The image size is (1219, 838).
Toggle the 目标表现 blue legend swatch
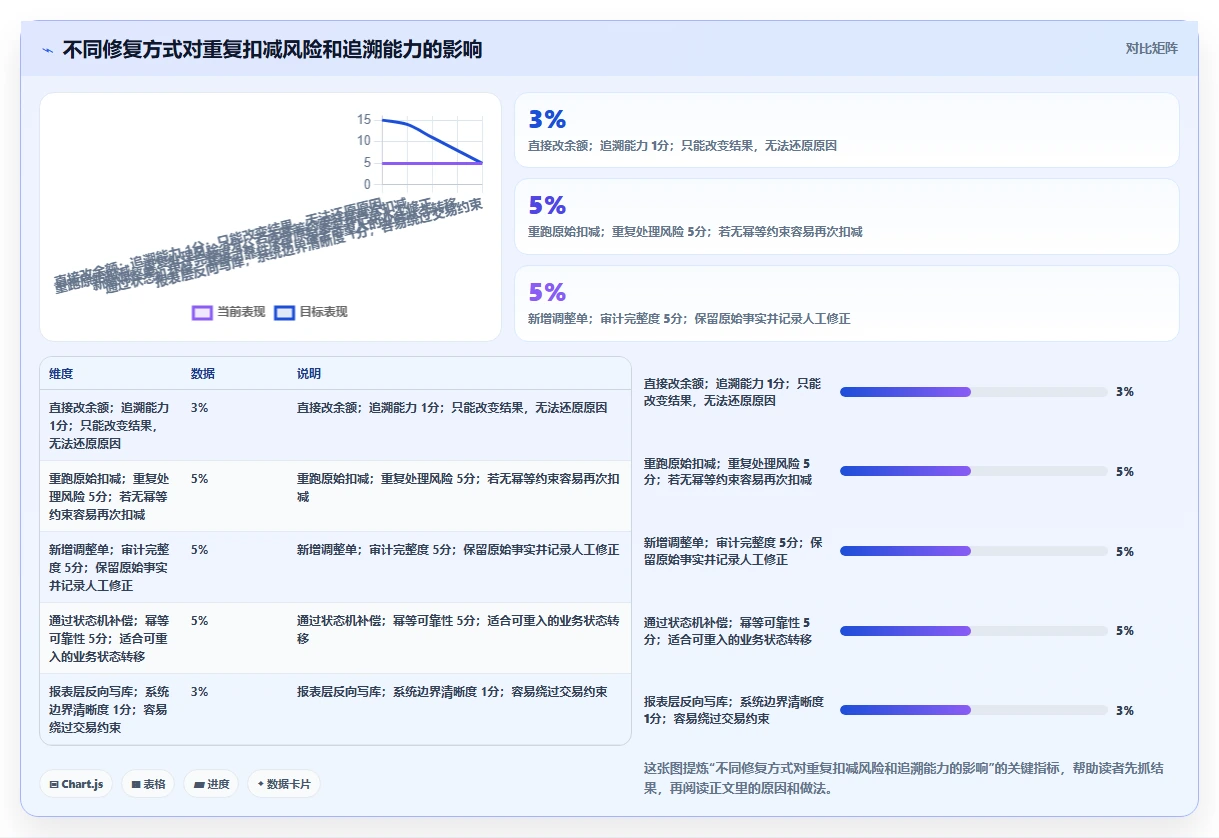tap(284, 312)
